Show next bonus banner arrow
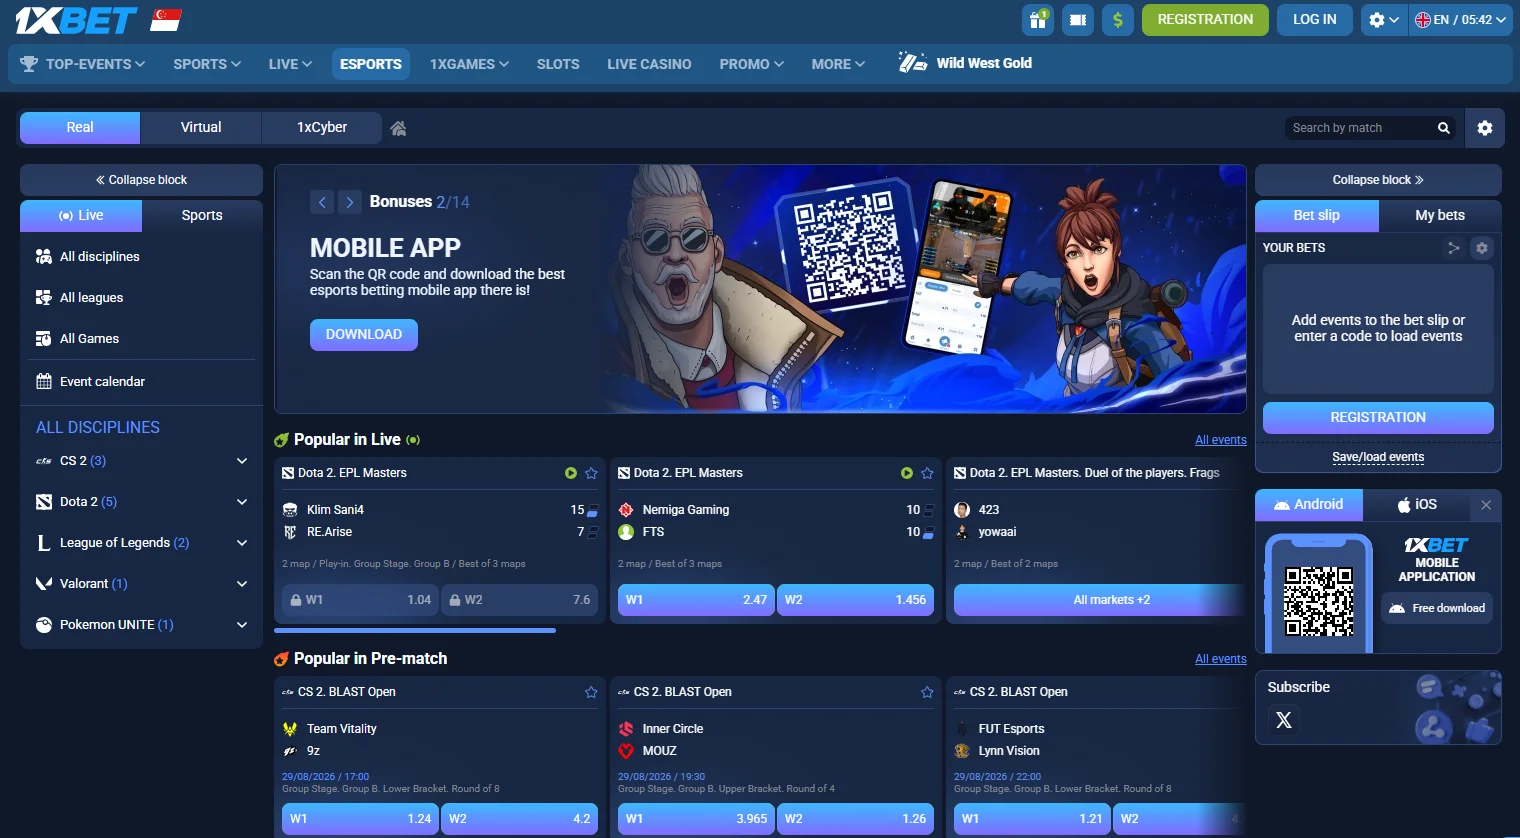This screenshot has width=1520, height=838. pyautogui.click(x=349, y=202)
